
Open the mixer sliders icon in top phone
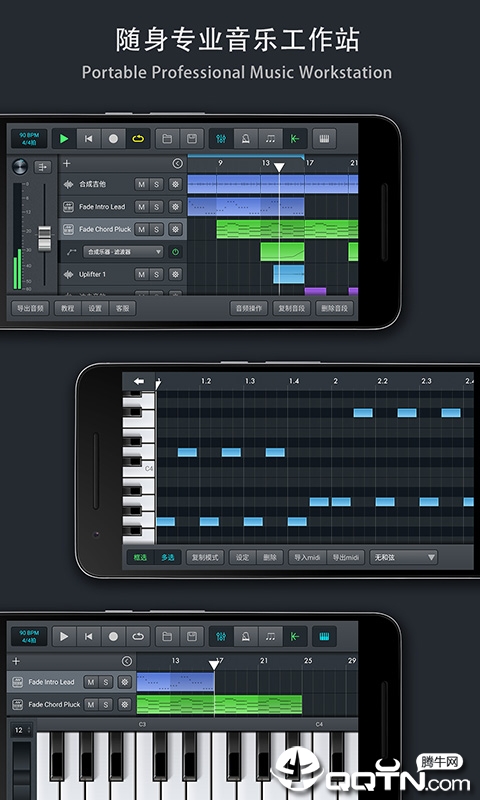pos(221,139)
